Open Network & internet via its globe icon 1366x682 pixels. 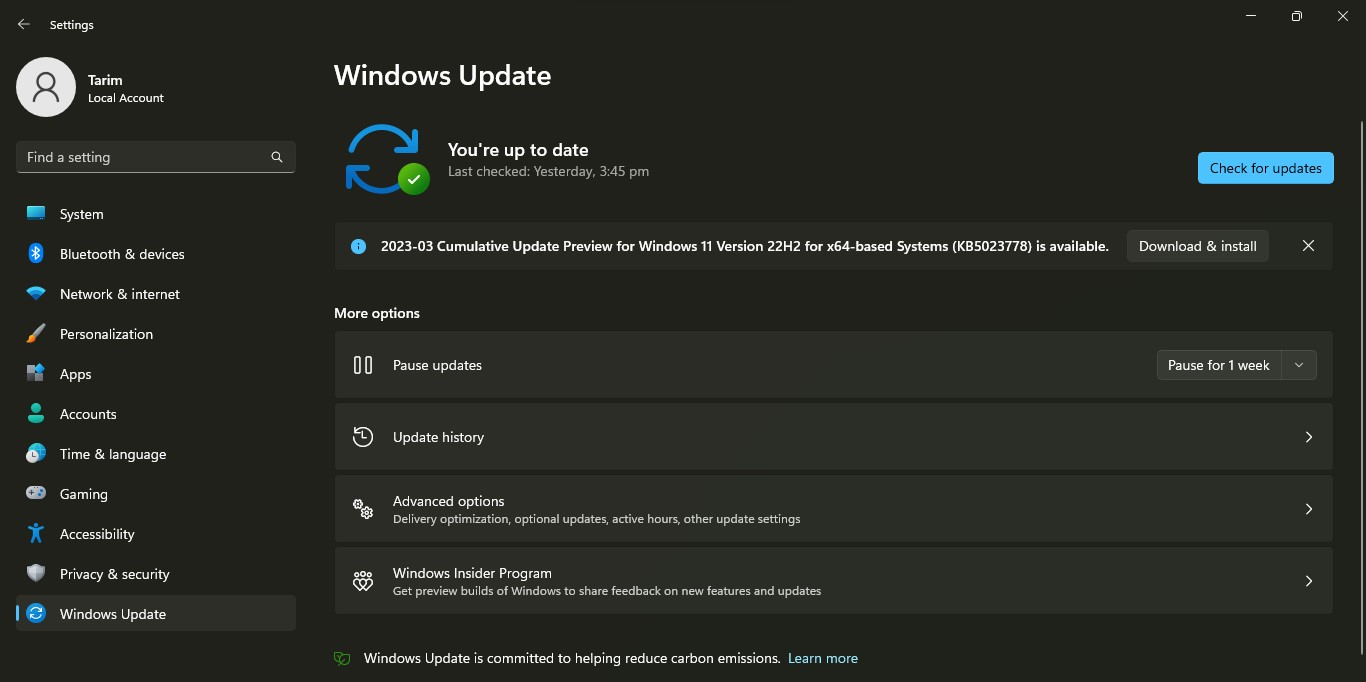[x=36, y=294]
